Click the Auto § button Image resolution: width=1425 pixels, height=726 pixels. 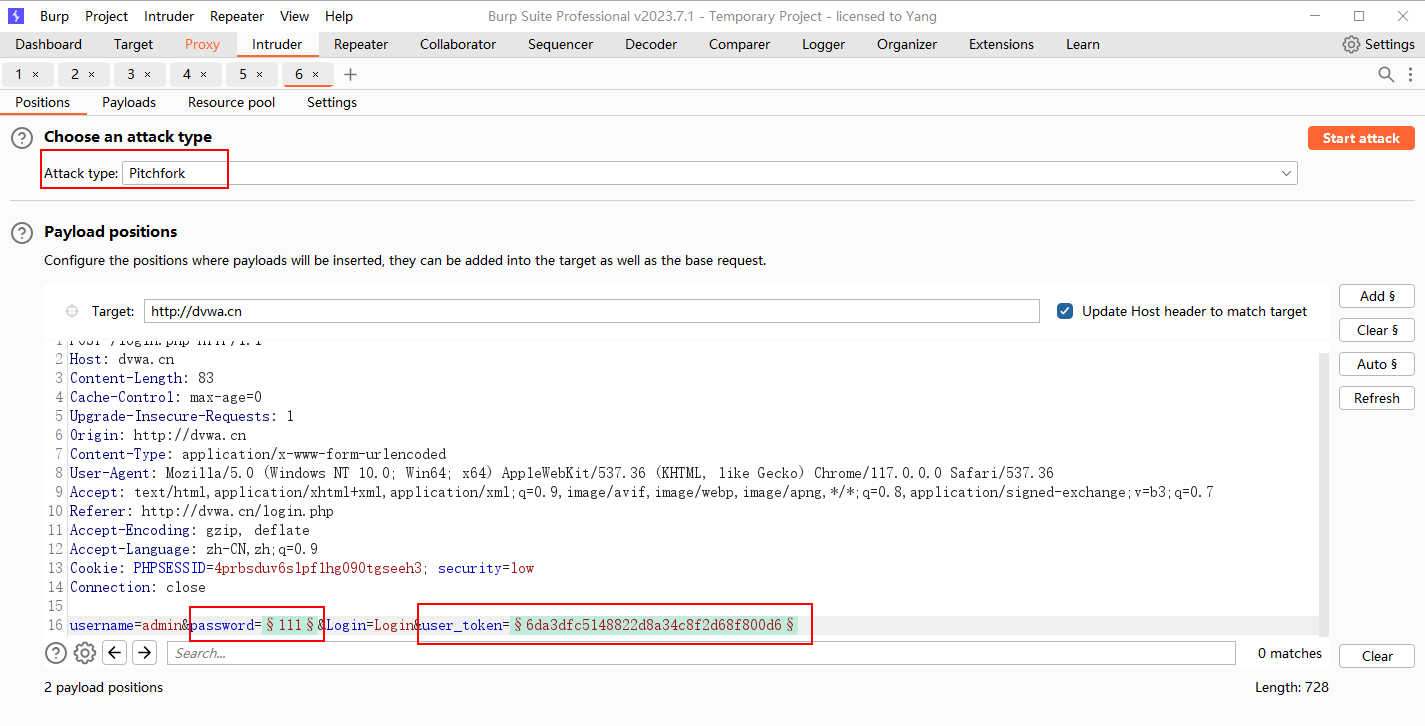point(1376,364)
